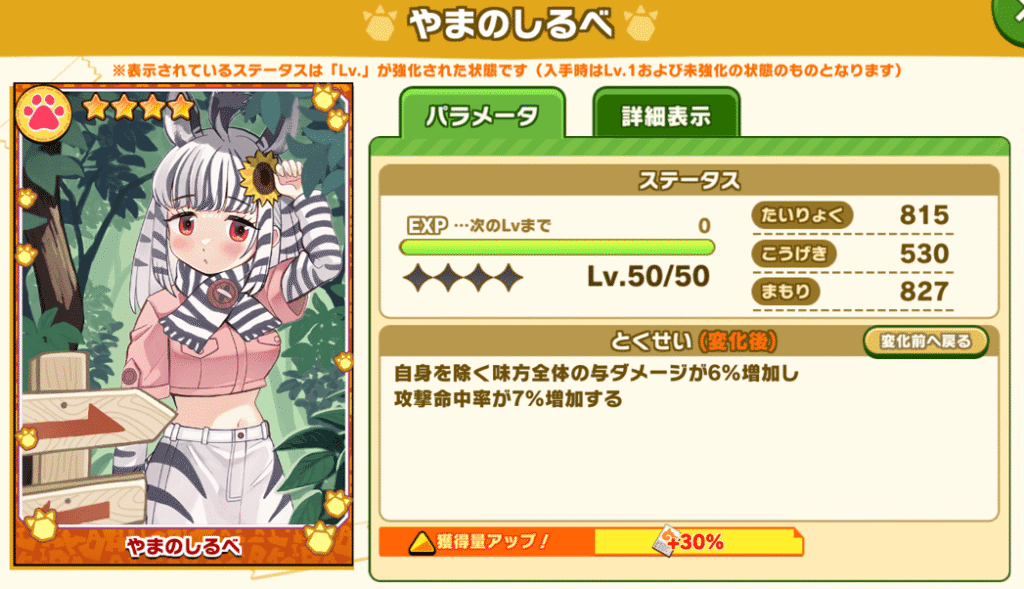Click the warning triangle beside 獲得量アップ

(x=422, y=543)
